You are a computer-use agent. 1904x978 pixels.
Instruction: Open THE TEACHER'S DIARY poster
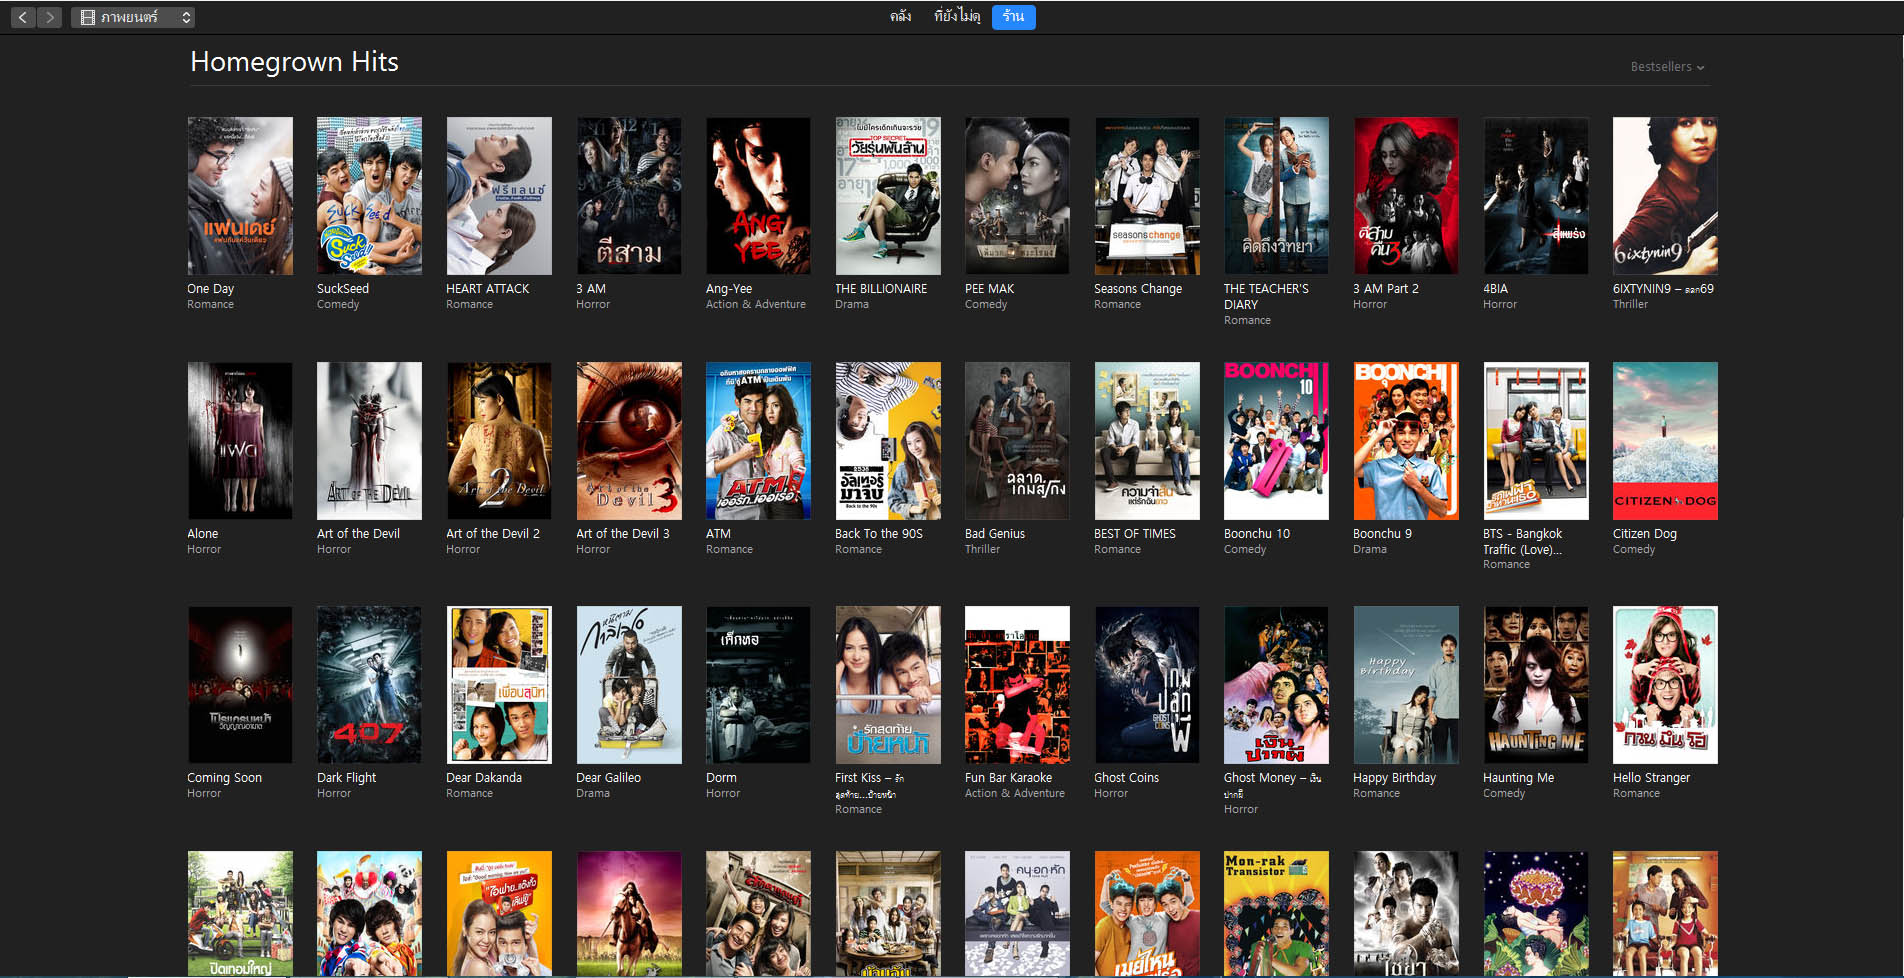click(x=1276, y=196)
